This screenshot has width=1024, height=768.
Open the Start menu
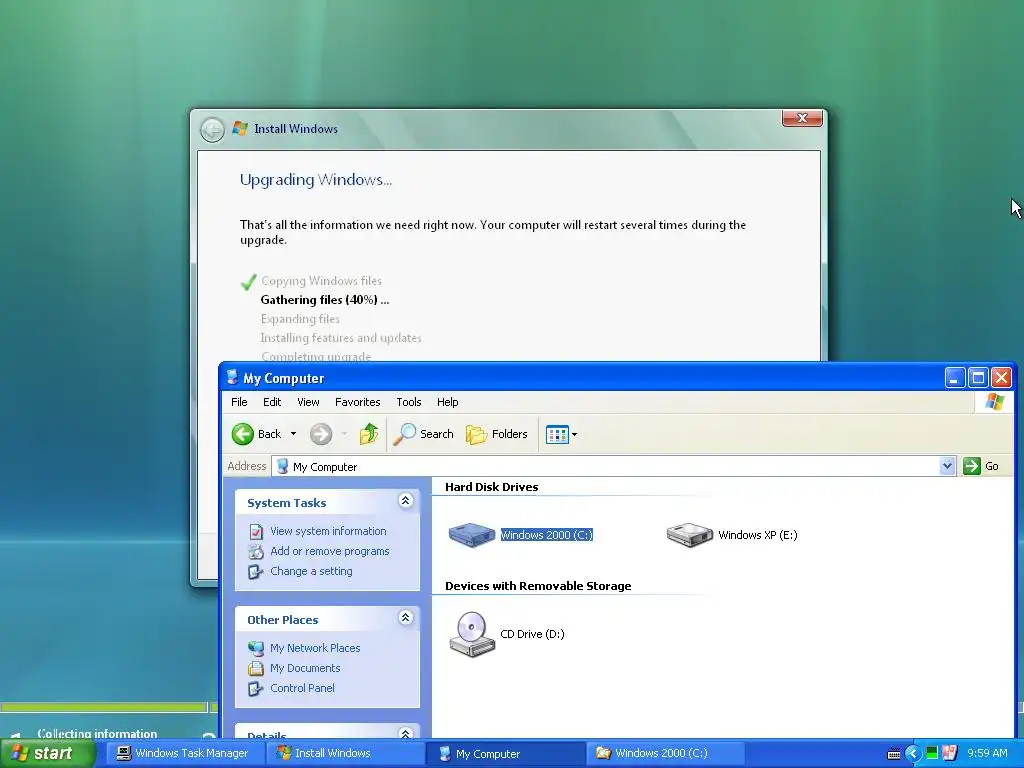point(47,753)
